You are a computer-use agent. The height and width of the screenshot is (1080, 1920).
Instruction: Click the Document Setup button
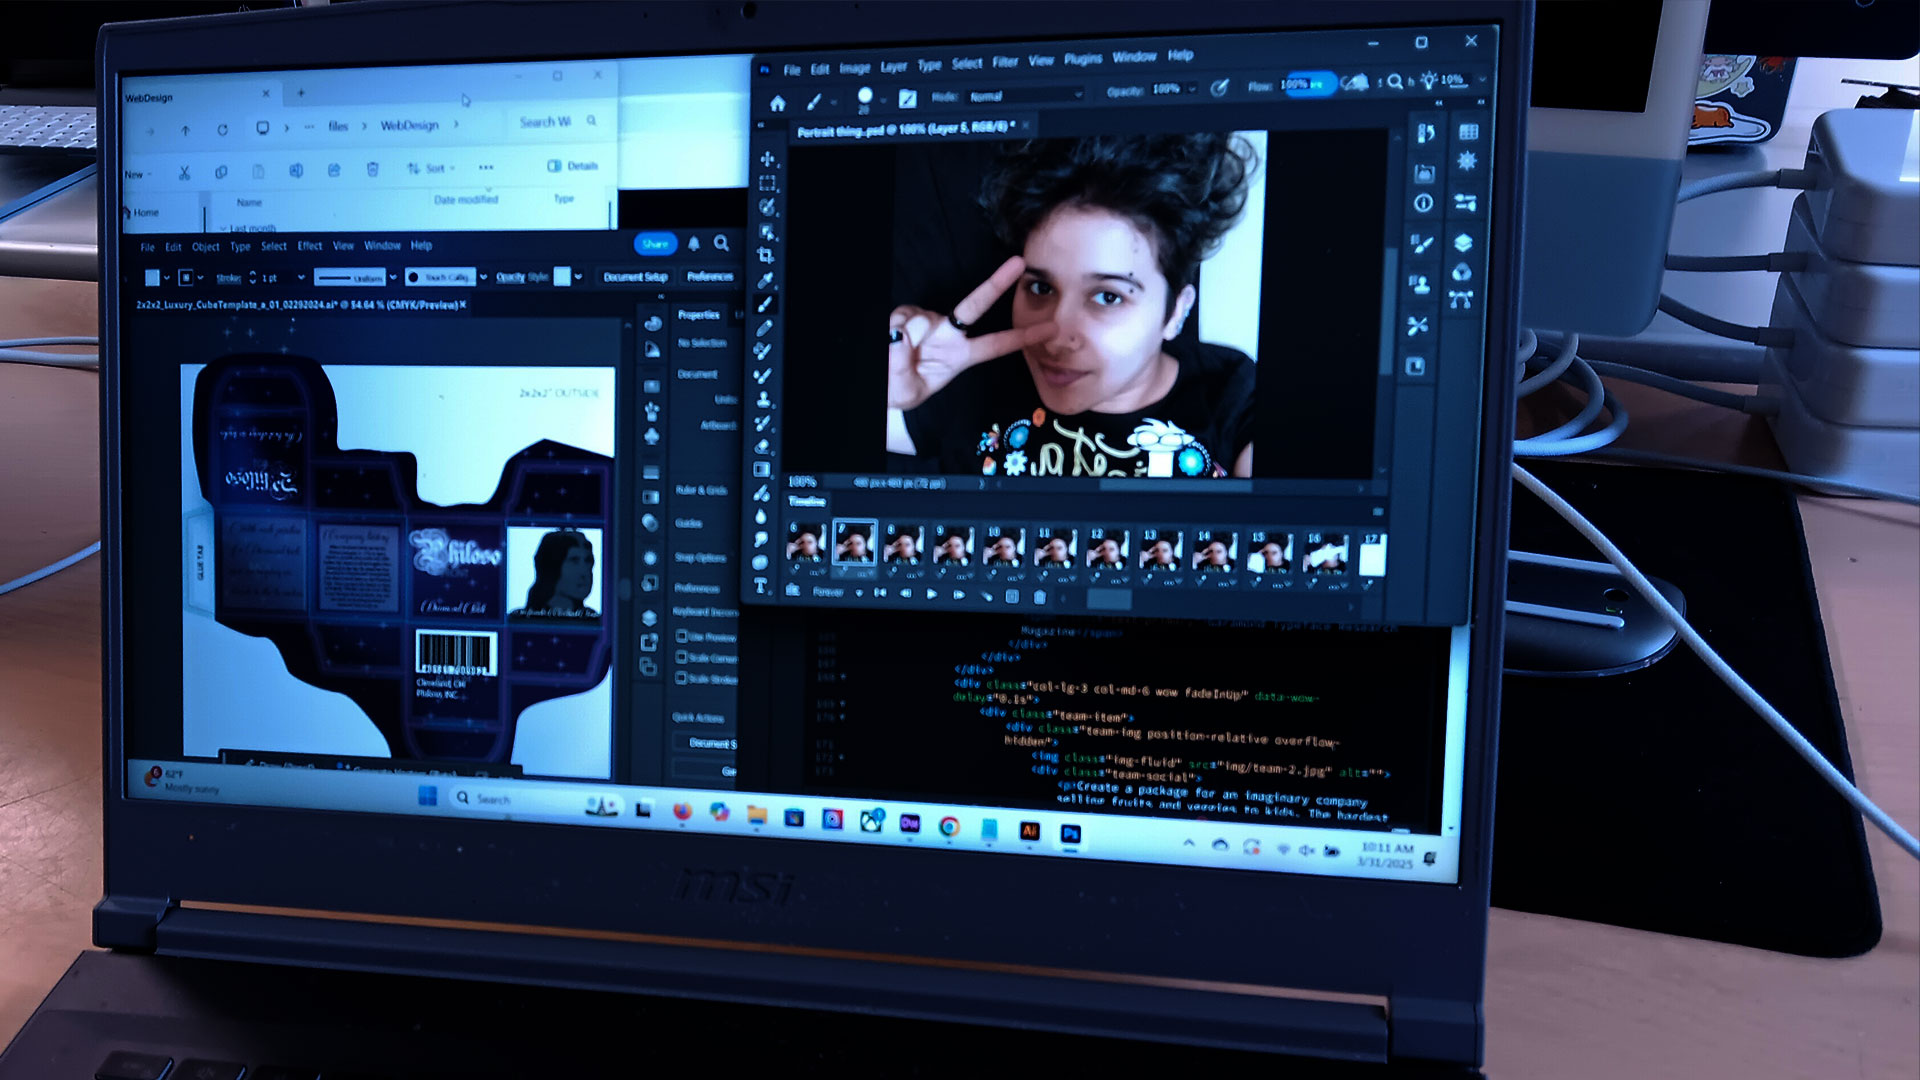[x=635, y=277]
